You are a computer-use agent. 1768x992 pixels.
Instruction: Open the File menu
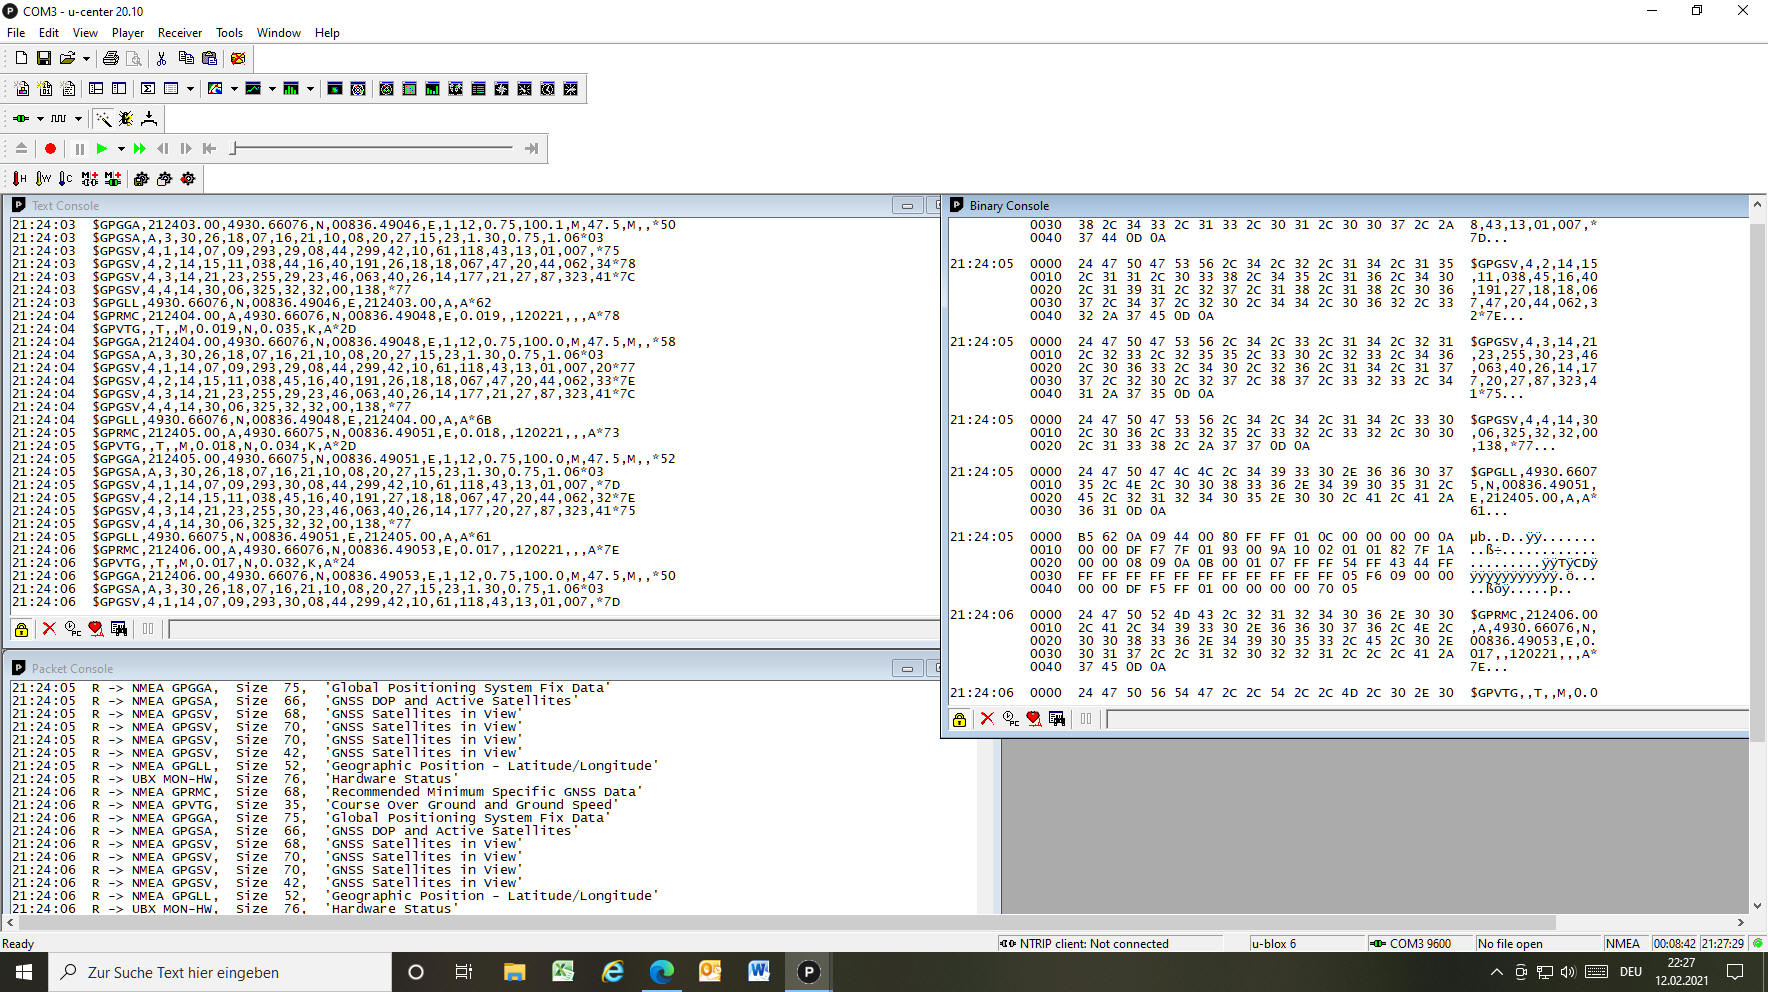16,33
